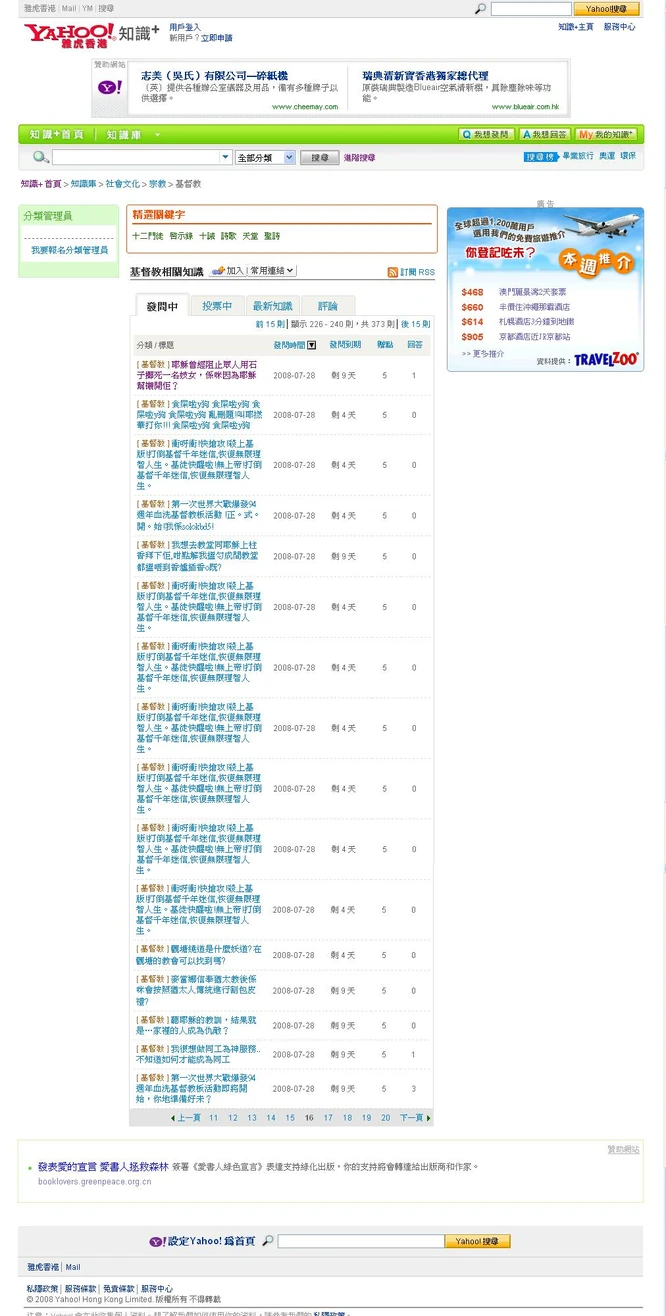Viewport: 666px width, 1316px height.
Task: Click the keyword 十二門徒
Action: tap(147, 236)
